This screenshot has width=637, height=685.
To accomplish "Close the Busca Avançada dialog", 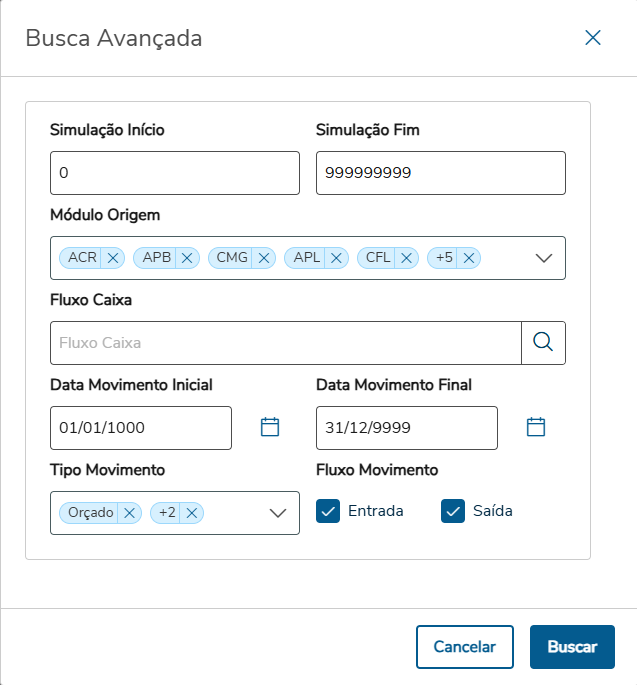I will 593,38.
